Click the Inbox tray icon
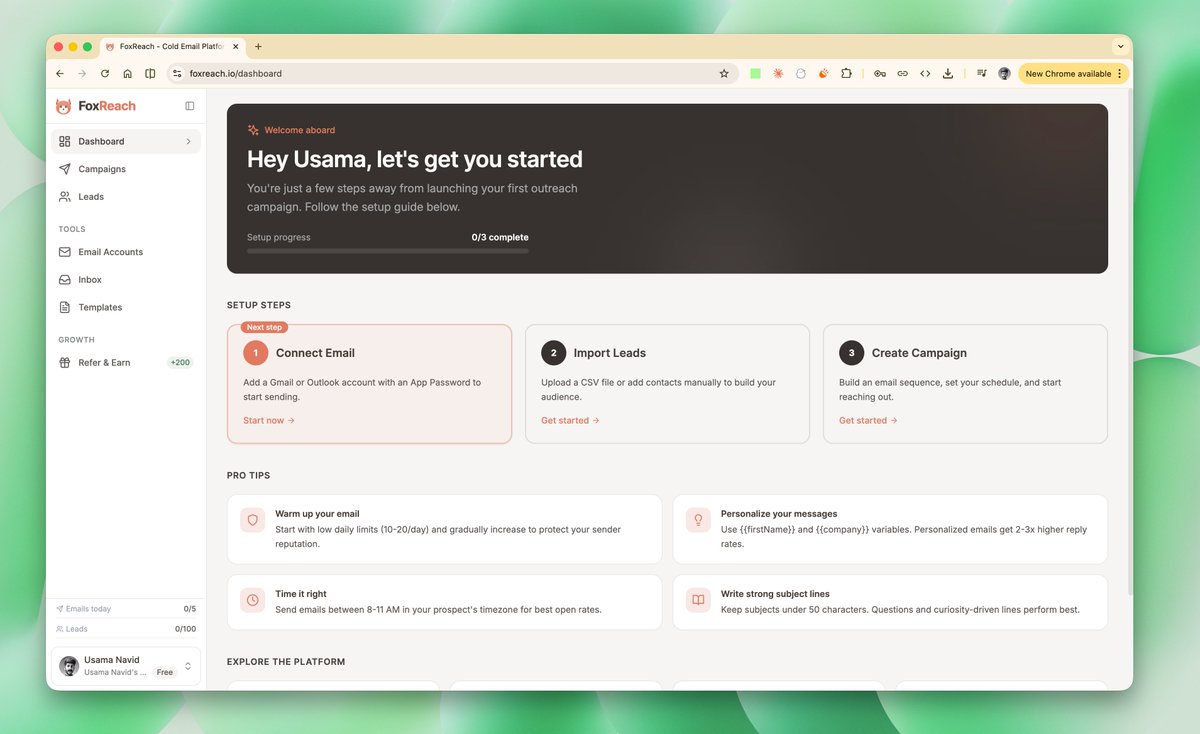Image resolution: width=1200 pixels, height=734 pixels. tap(64, 280)
